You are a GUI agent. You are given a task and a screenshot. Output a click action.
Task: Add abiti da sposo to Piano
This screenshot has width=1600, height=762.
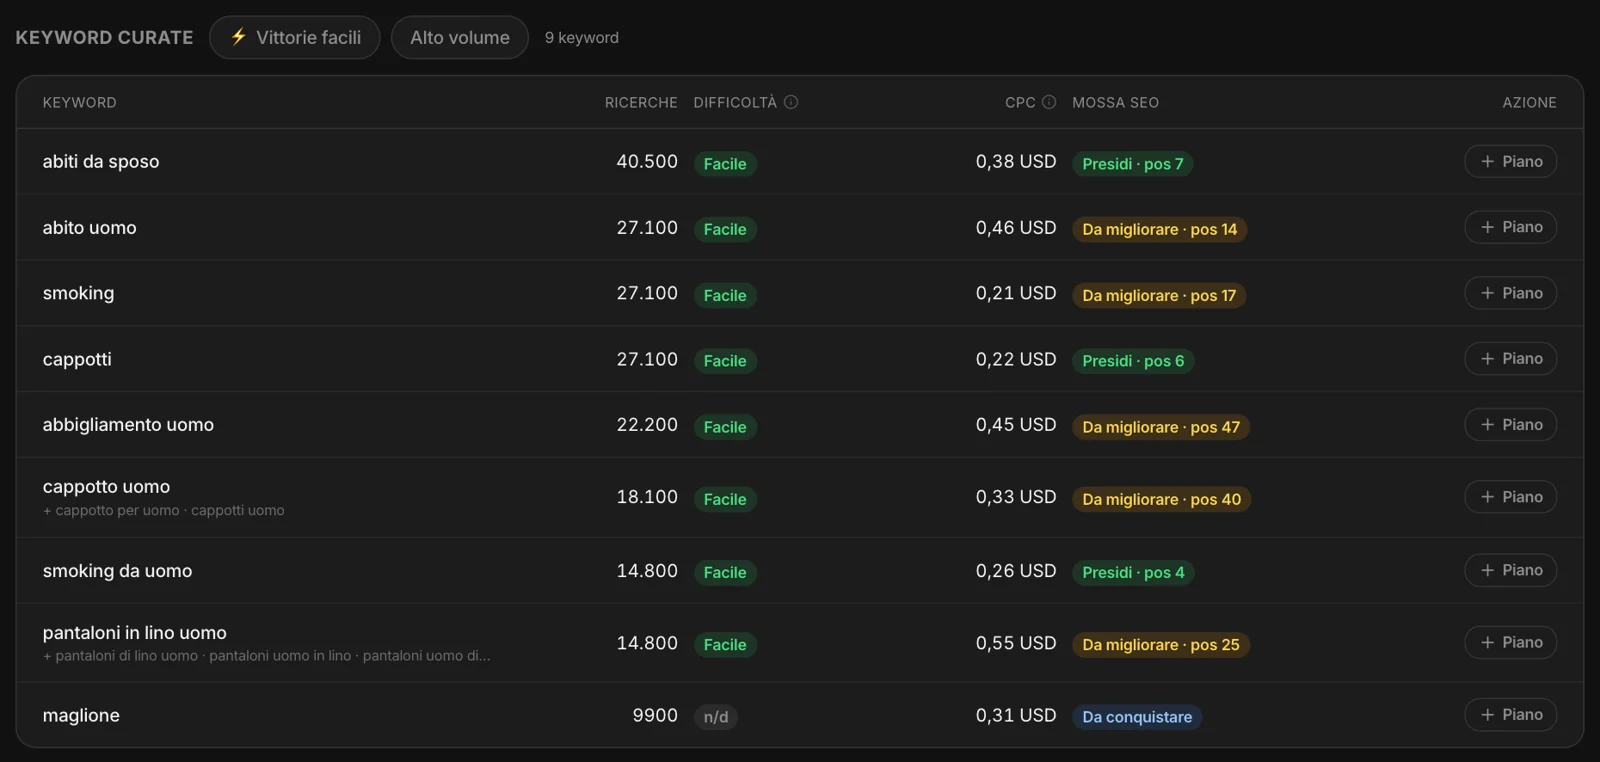point(1511,161)
